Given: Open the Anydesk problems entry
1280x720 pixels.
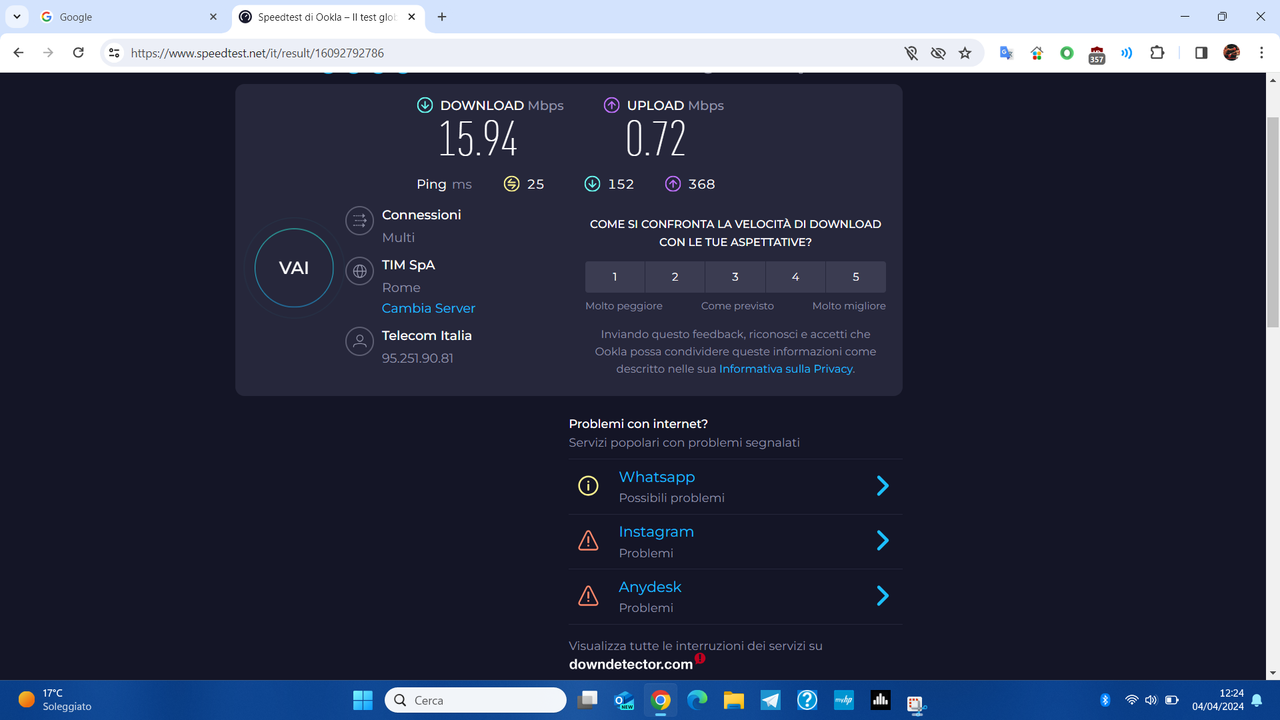Looking at the screenshot, I should point(735,597).
